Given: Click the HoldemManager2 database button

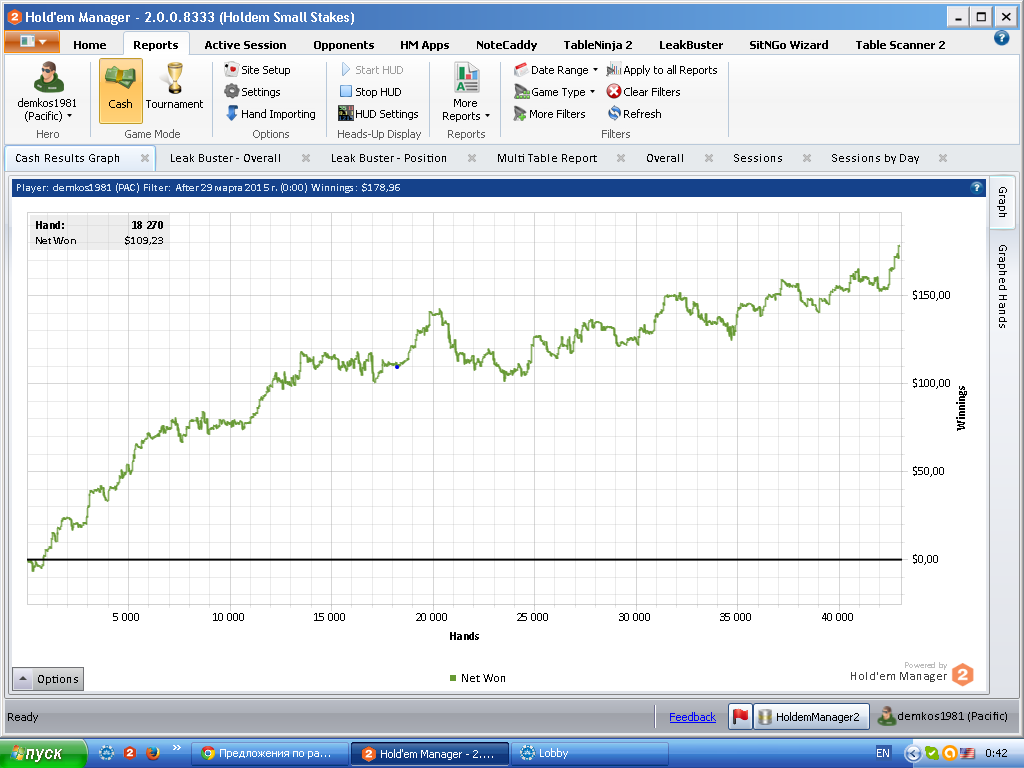Looking at the screenshot, I should (812, 716).
